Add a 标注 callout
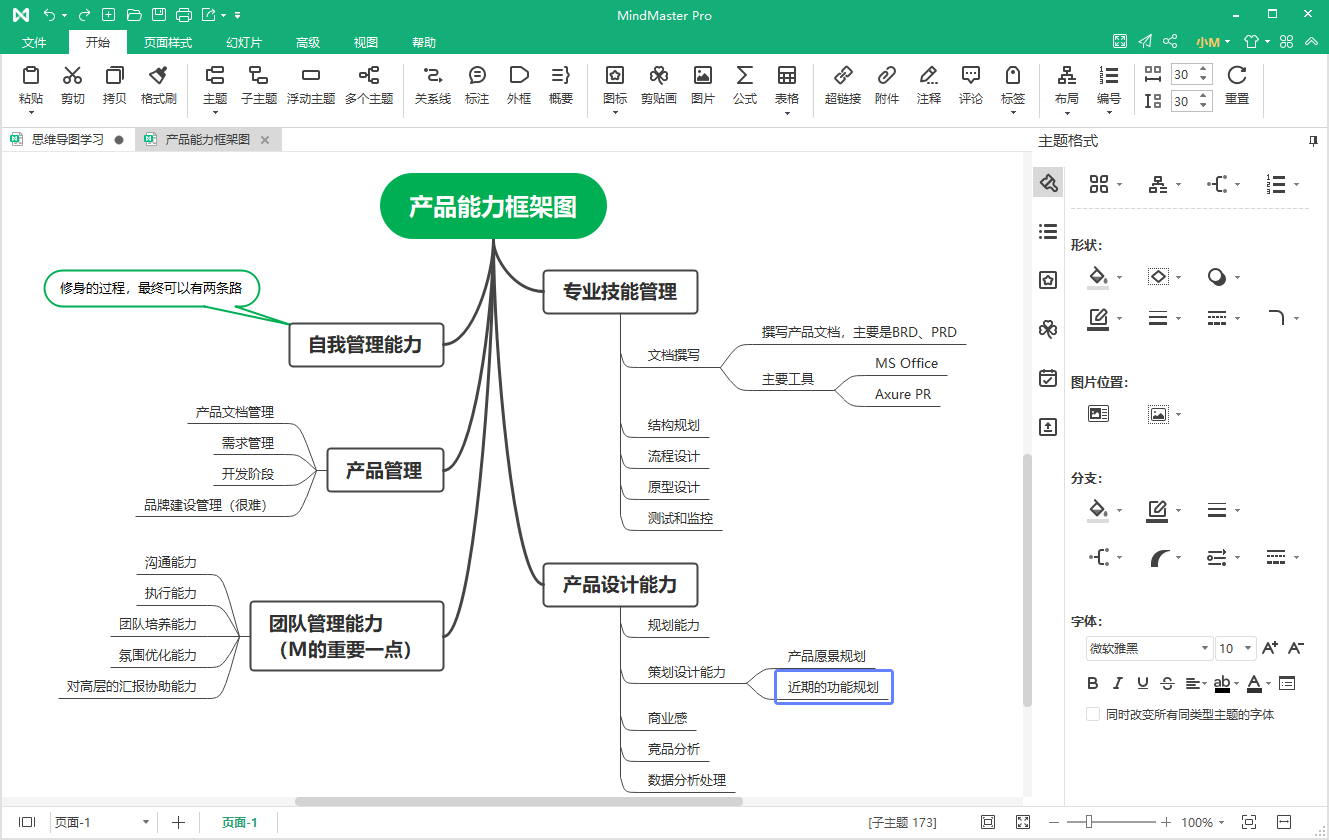 point(477,85)
